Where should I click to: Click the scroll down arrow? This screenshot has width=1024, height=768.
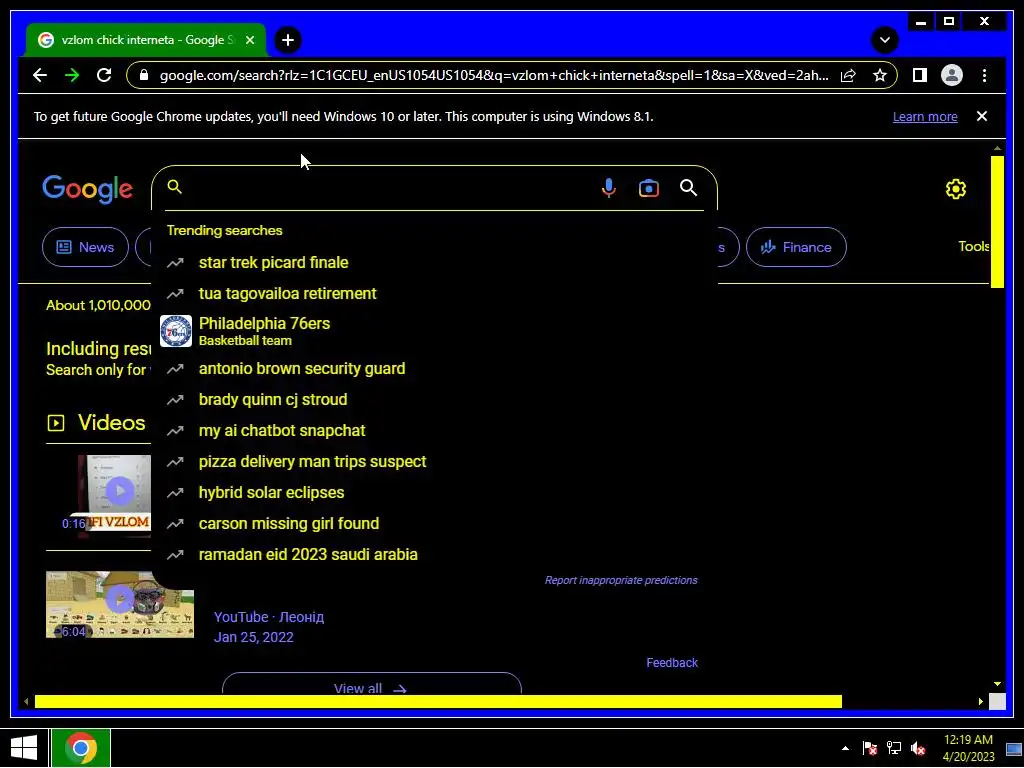click(997, 684)
